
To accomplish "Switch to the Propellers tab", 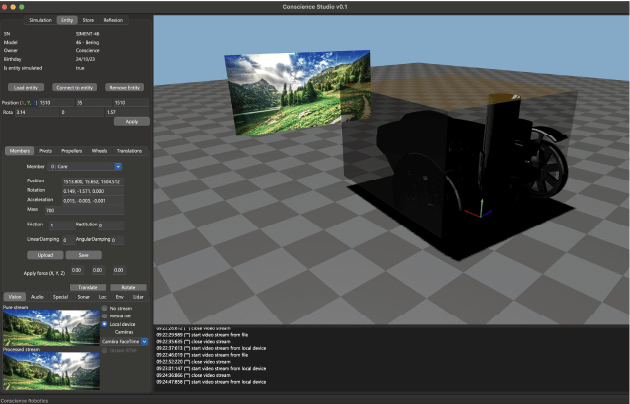I will tap(72, 150).
